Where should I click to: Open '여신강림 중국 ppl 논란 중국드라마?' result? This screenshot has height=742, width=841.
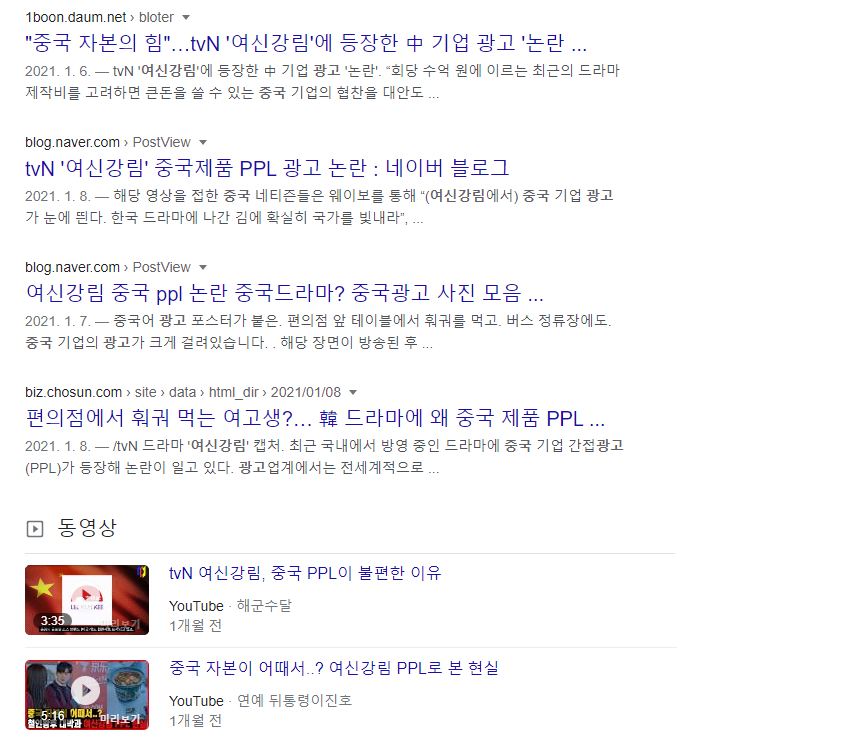tap(284, 293)
